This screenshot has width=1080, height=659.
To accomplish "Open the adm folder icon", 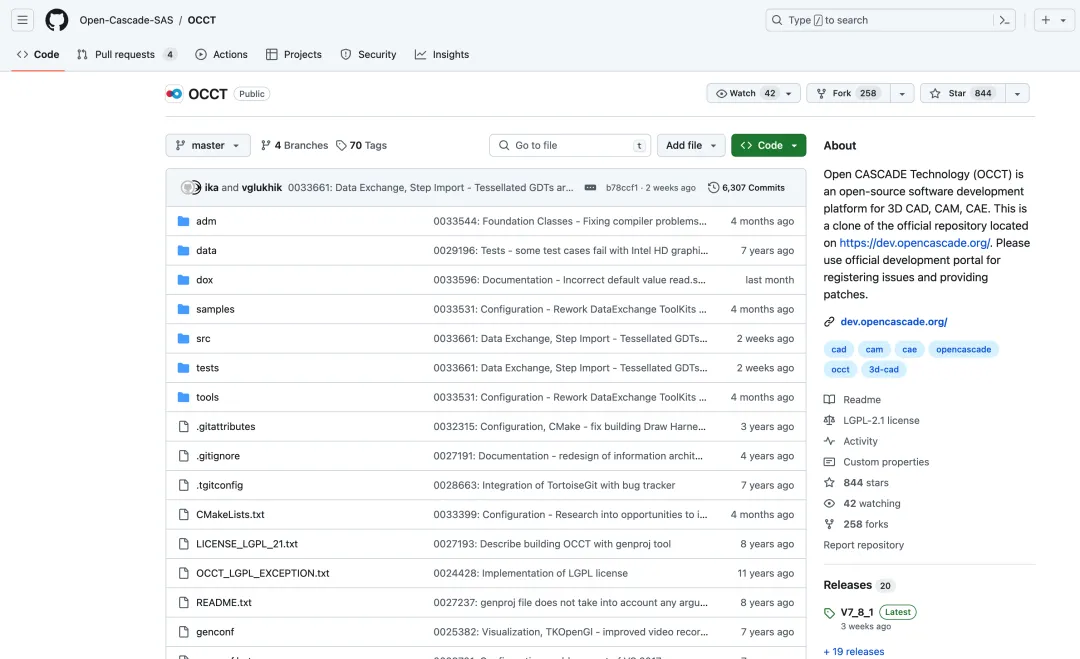I will tap(183, 221).
